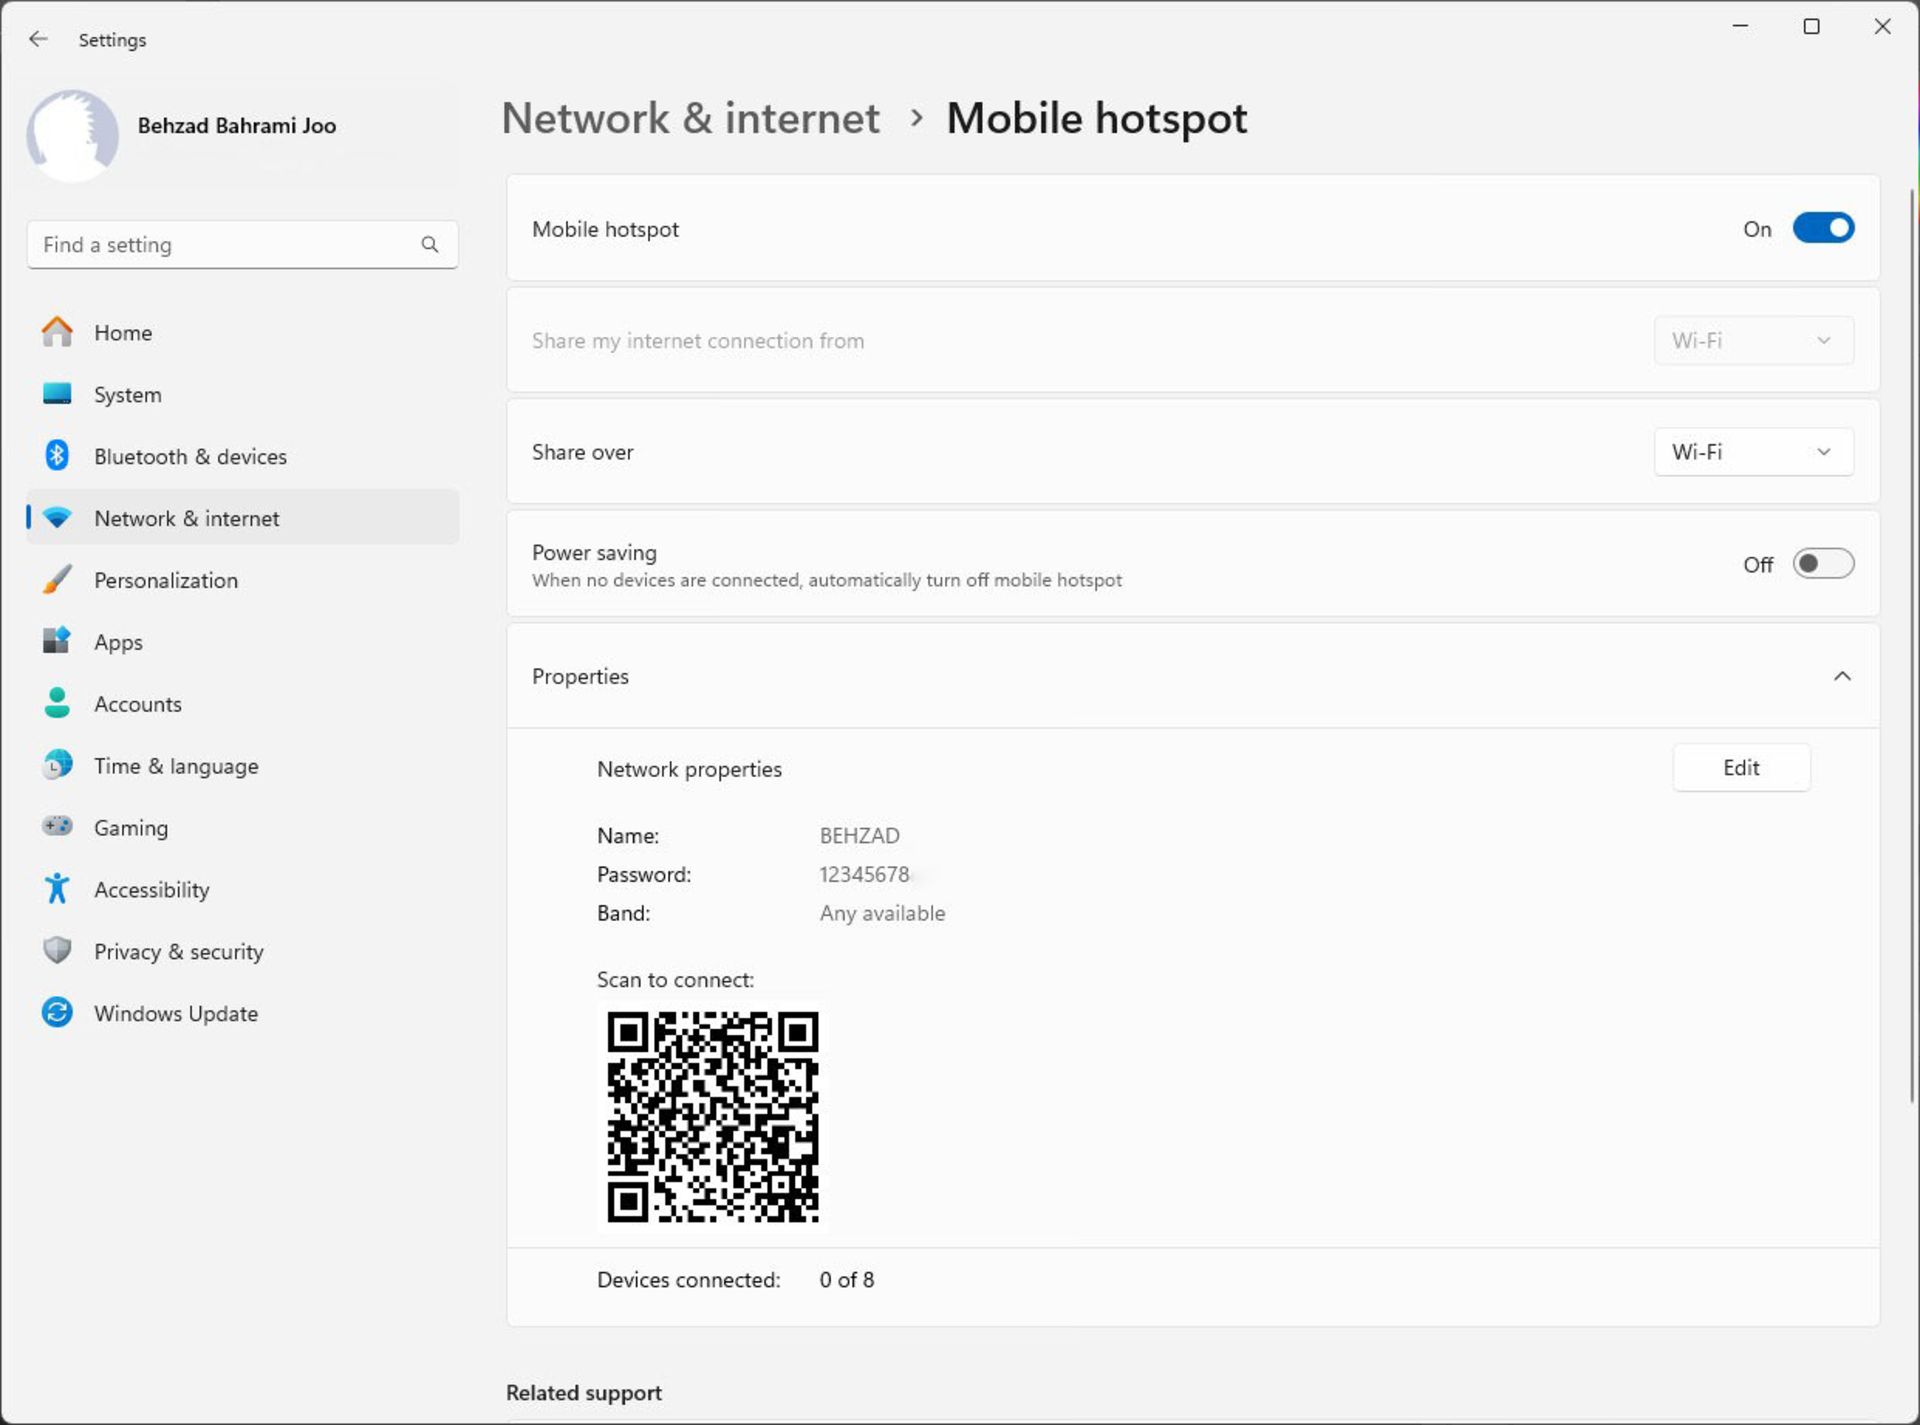Select Personalization in sidebar
Image resolution: width=1920 pixels, height=1425 pixels.
pos(243,580)
